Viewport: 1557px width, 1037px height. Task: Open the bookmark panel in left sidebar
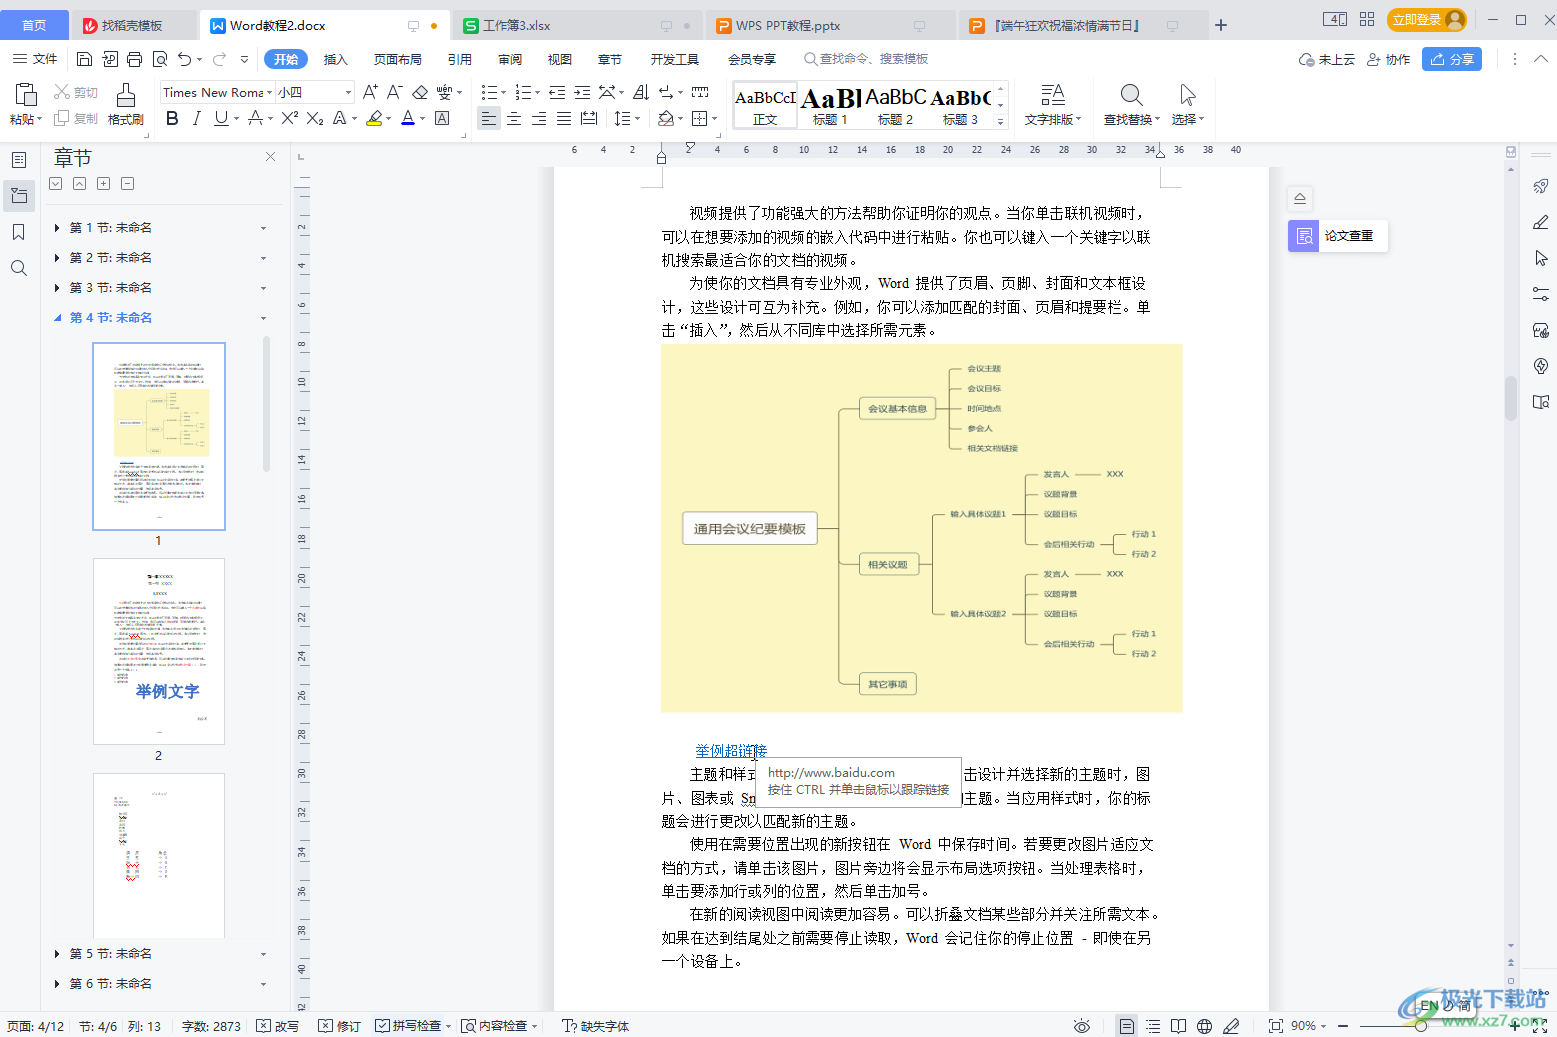click(x=19, y=232)
